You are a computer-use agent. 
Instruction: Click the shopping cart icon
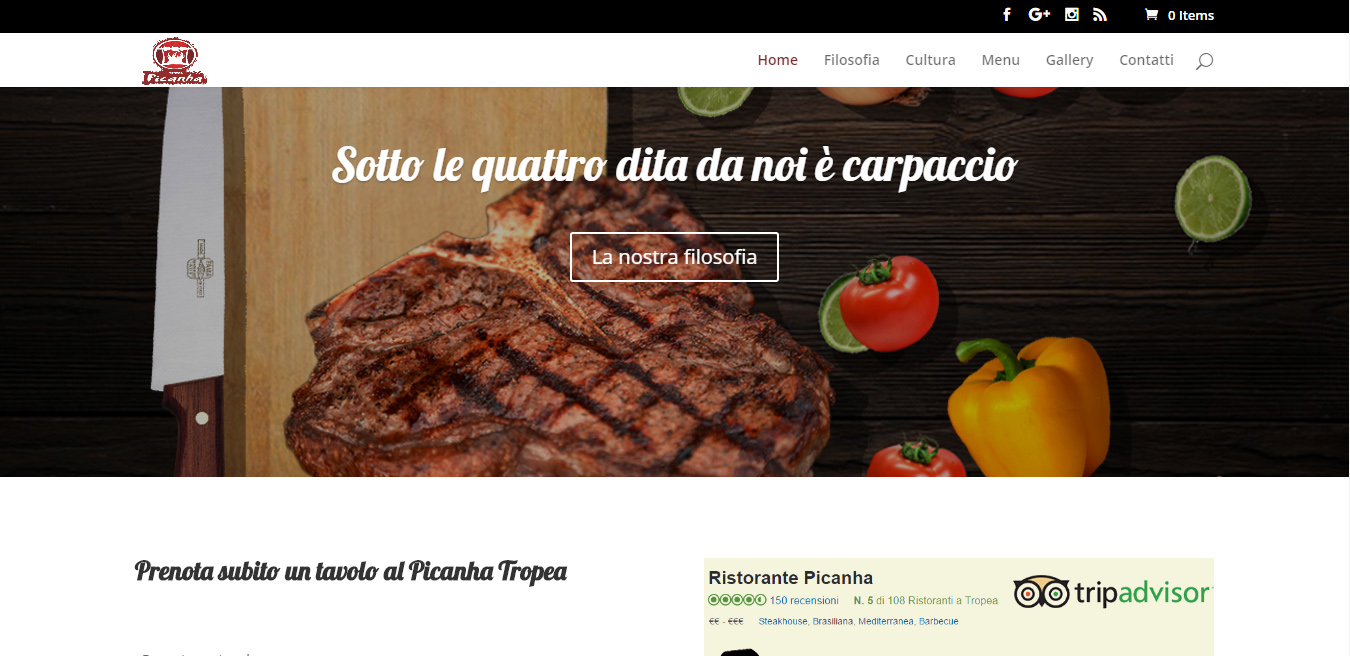point(1151,15)
